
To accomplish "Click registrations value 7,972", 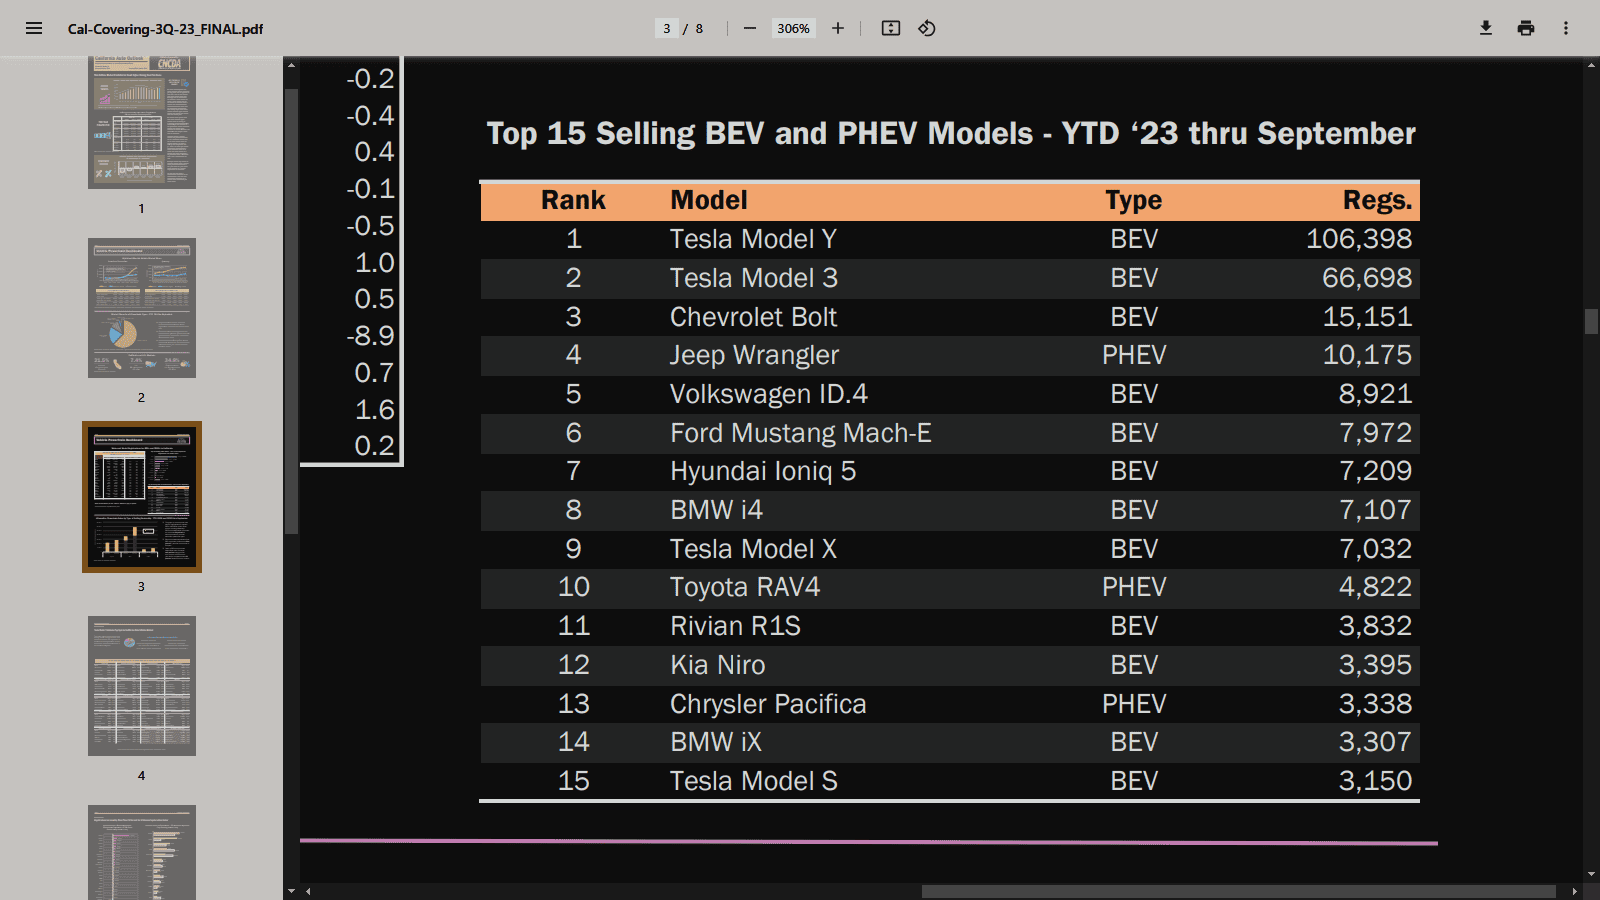I will [1375, 433].
